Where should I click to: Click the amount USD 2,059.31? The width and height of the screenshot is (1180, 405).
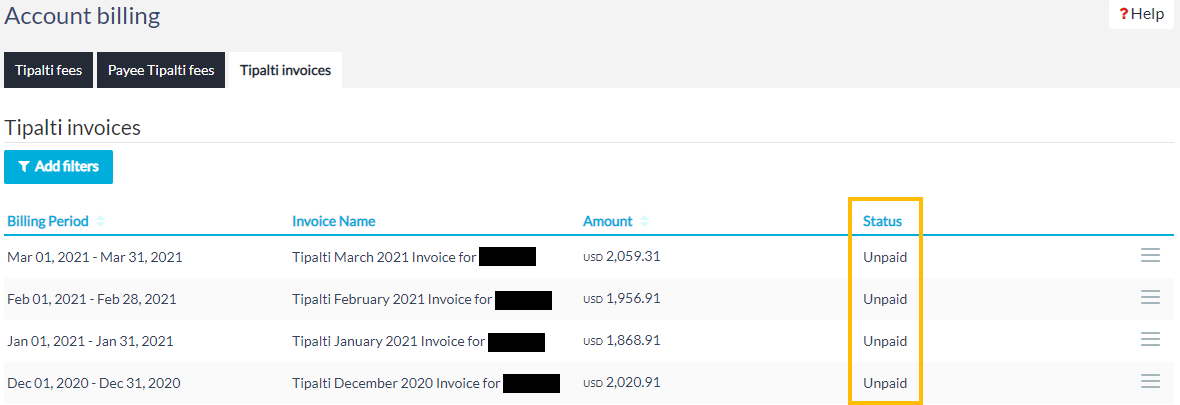click(x=622, y=256)
